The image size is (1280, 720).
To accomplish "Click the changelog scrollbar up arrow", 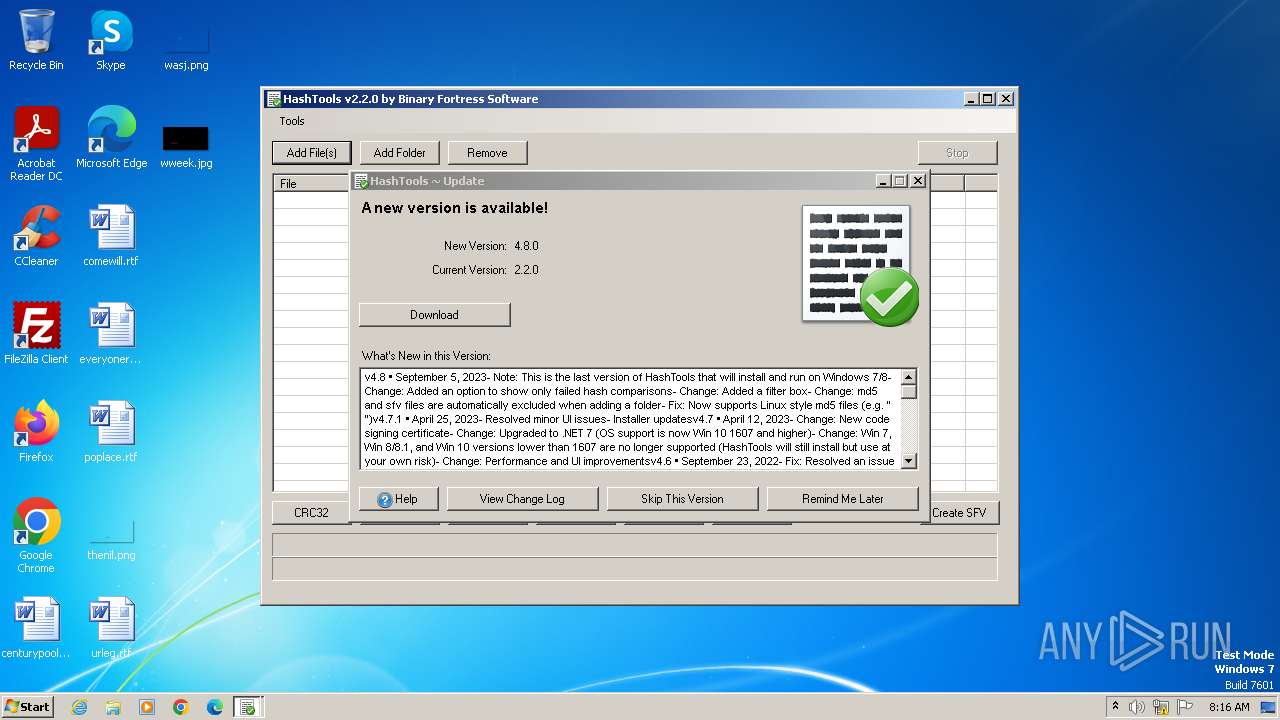I will click(x=908, y=377).
